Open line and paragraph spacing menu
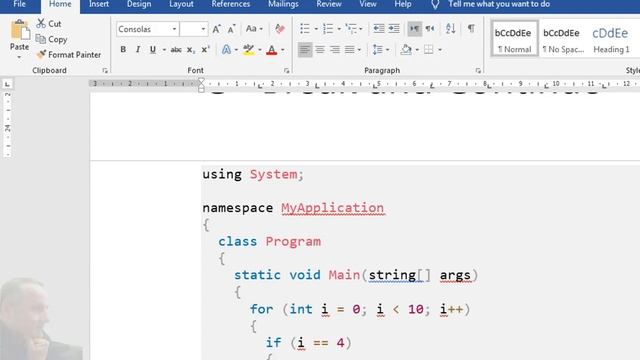640x360 pixels. (378, 50)
